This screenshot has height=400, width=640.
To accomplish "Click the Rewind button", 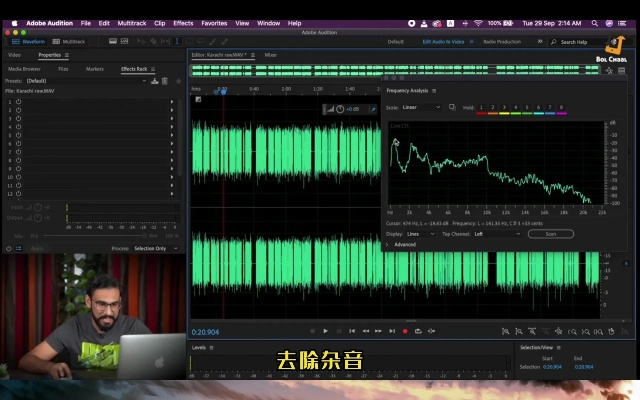I will (365, 331).
